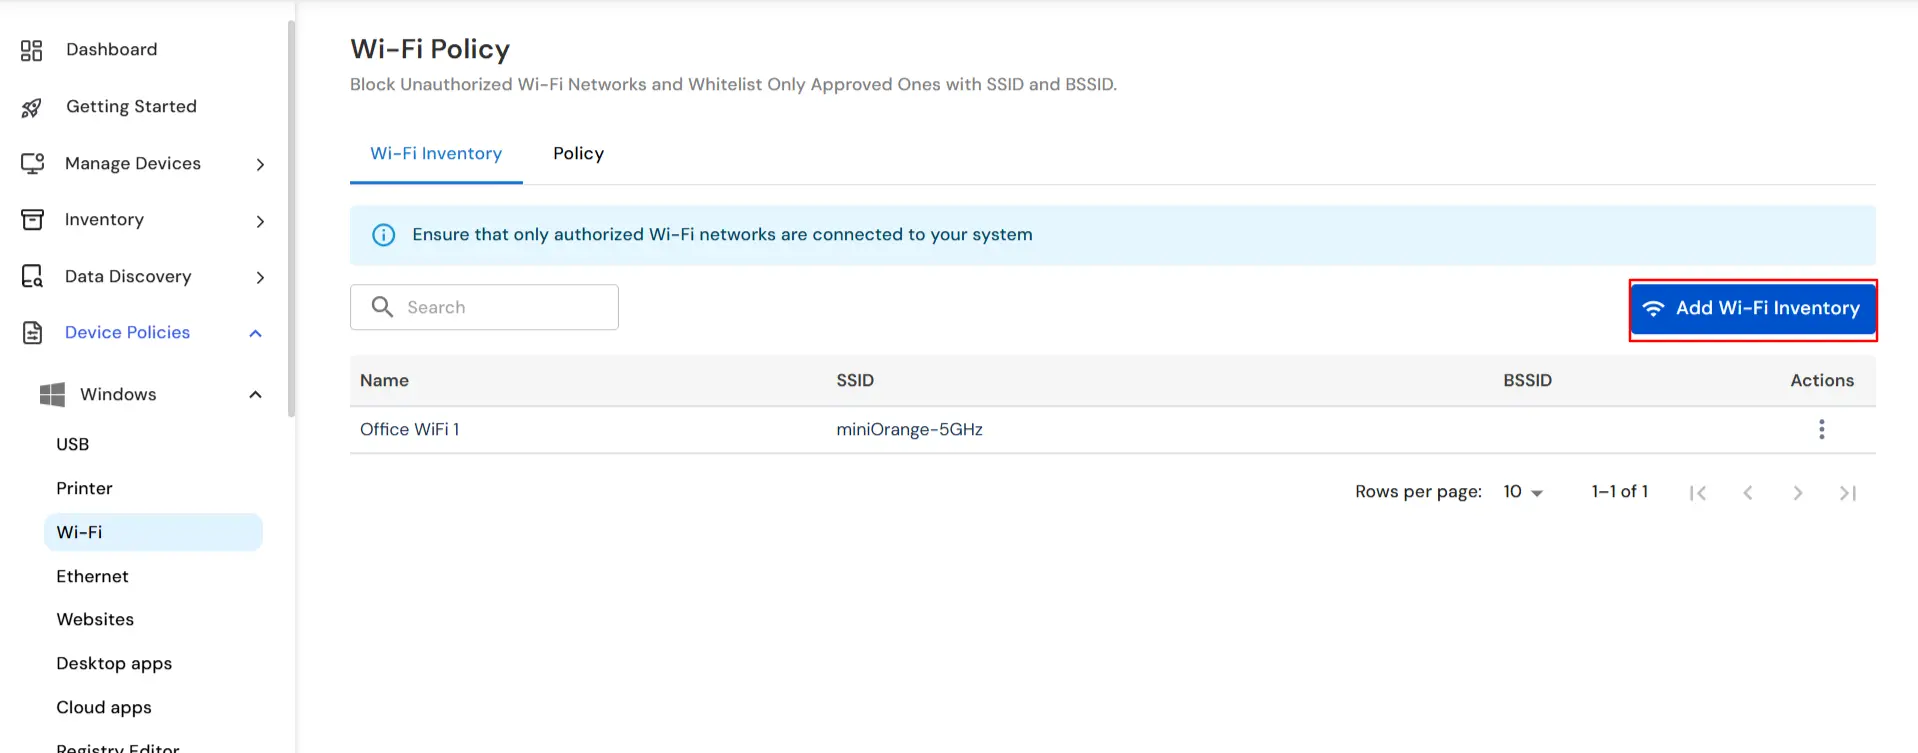The width and height of the screenshot is (1918, 753).
Task: Select USB policy in sidebar
Action: point(73,444)
